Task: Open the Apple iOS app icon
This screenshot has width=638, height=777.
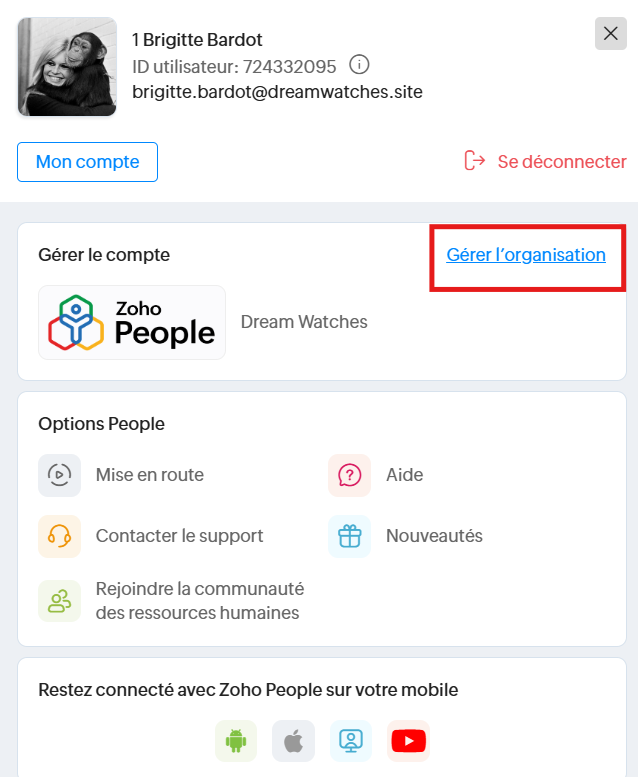Action: pos(293,741)
